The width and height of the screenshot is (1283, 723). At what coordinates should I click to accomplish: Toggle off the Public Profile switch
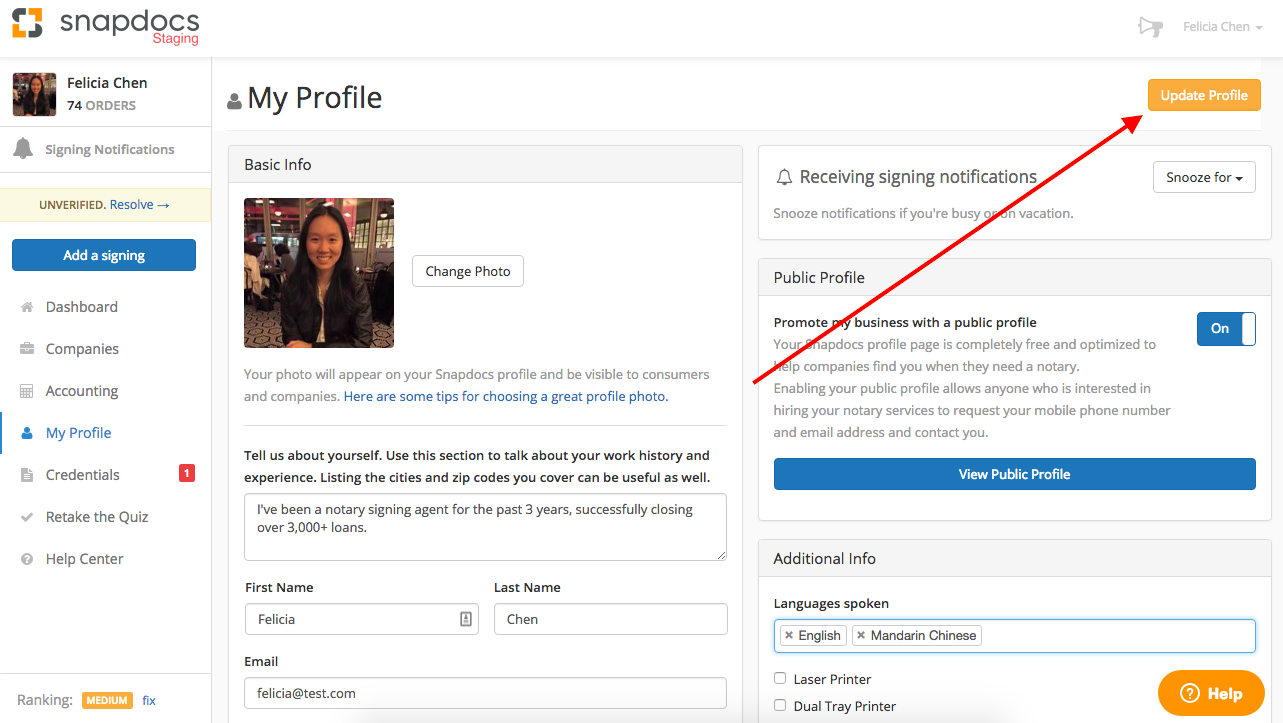[x=1226, y=328]
